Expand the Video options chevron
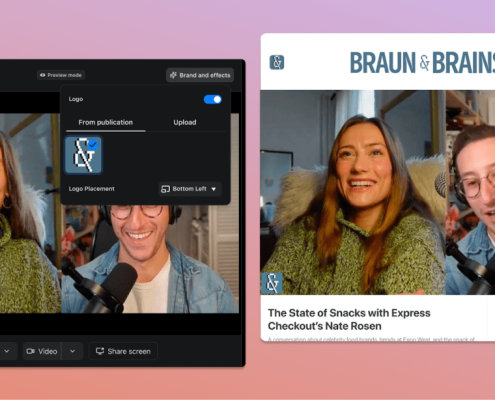Image resolution: width=495 pixels, height=400 pixels. pyautogui.click(x=72, y=351)
